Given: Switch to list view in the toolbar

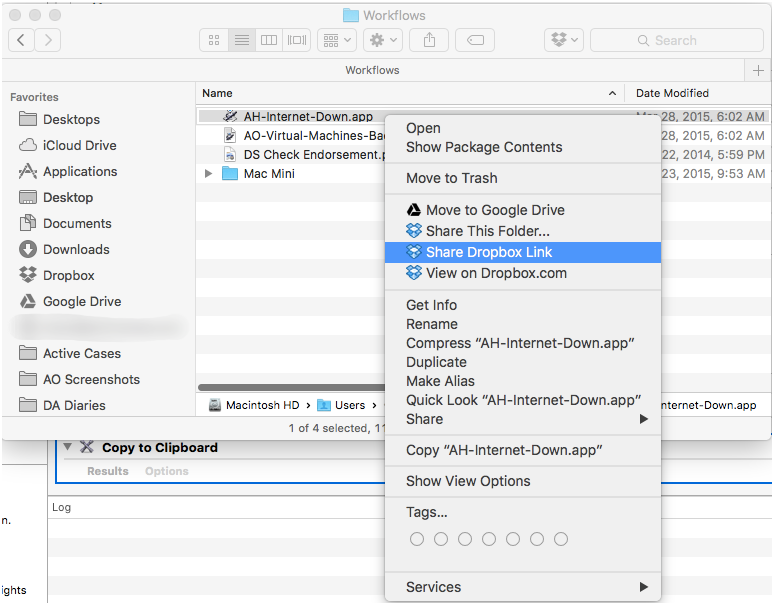Looking at the screenshot, I should tap(241, 40).
